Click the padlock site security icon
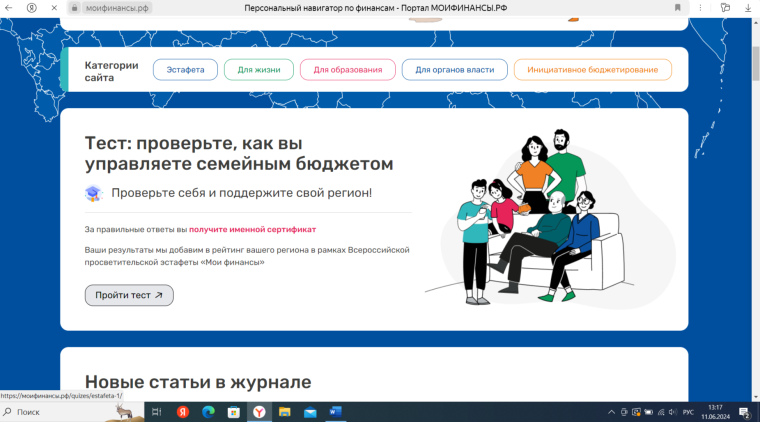Image resolution: width=760 pixels, height=422 pixels. (74, 8)
